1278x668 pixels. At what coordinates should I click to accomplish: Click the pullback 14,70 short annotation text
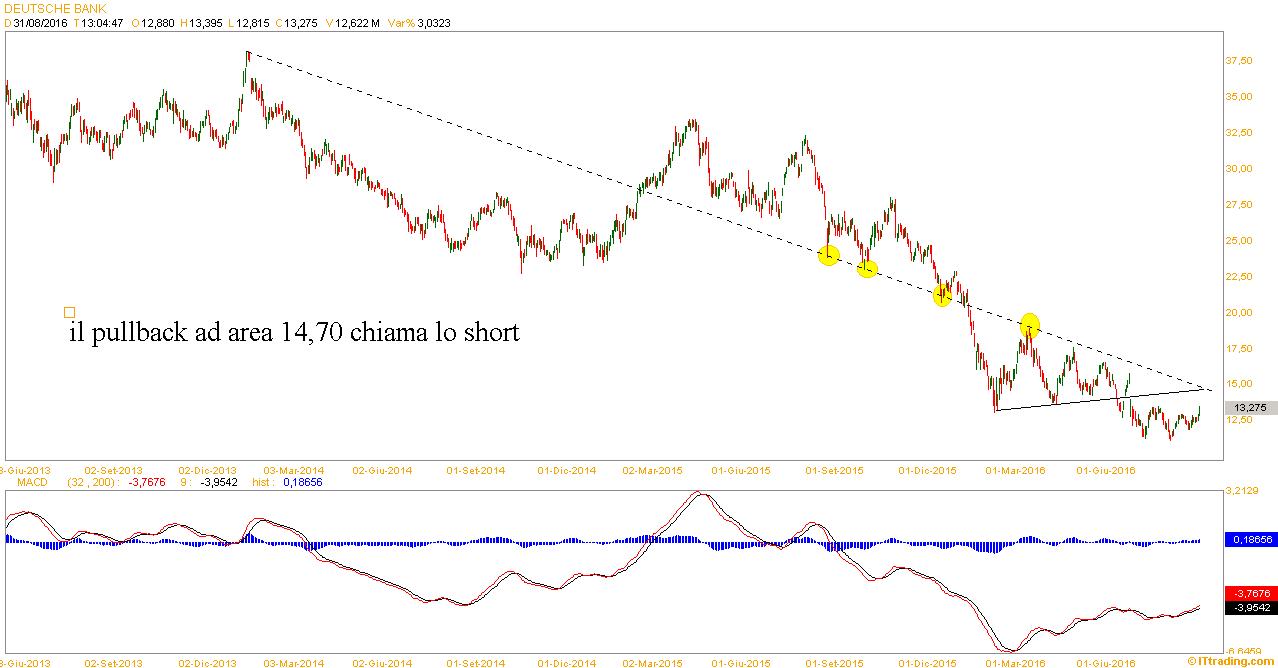coord(294,332)
